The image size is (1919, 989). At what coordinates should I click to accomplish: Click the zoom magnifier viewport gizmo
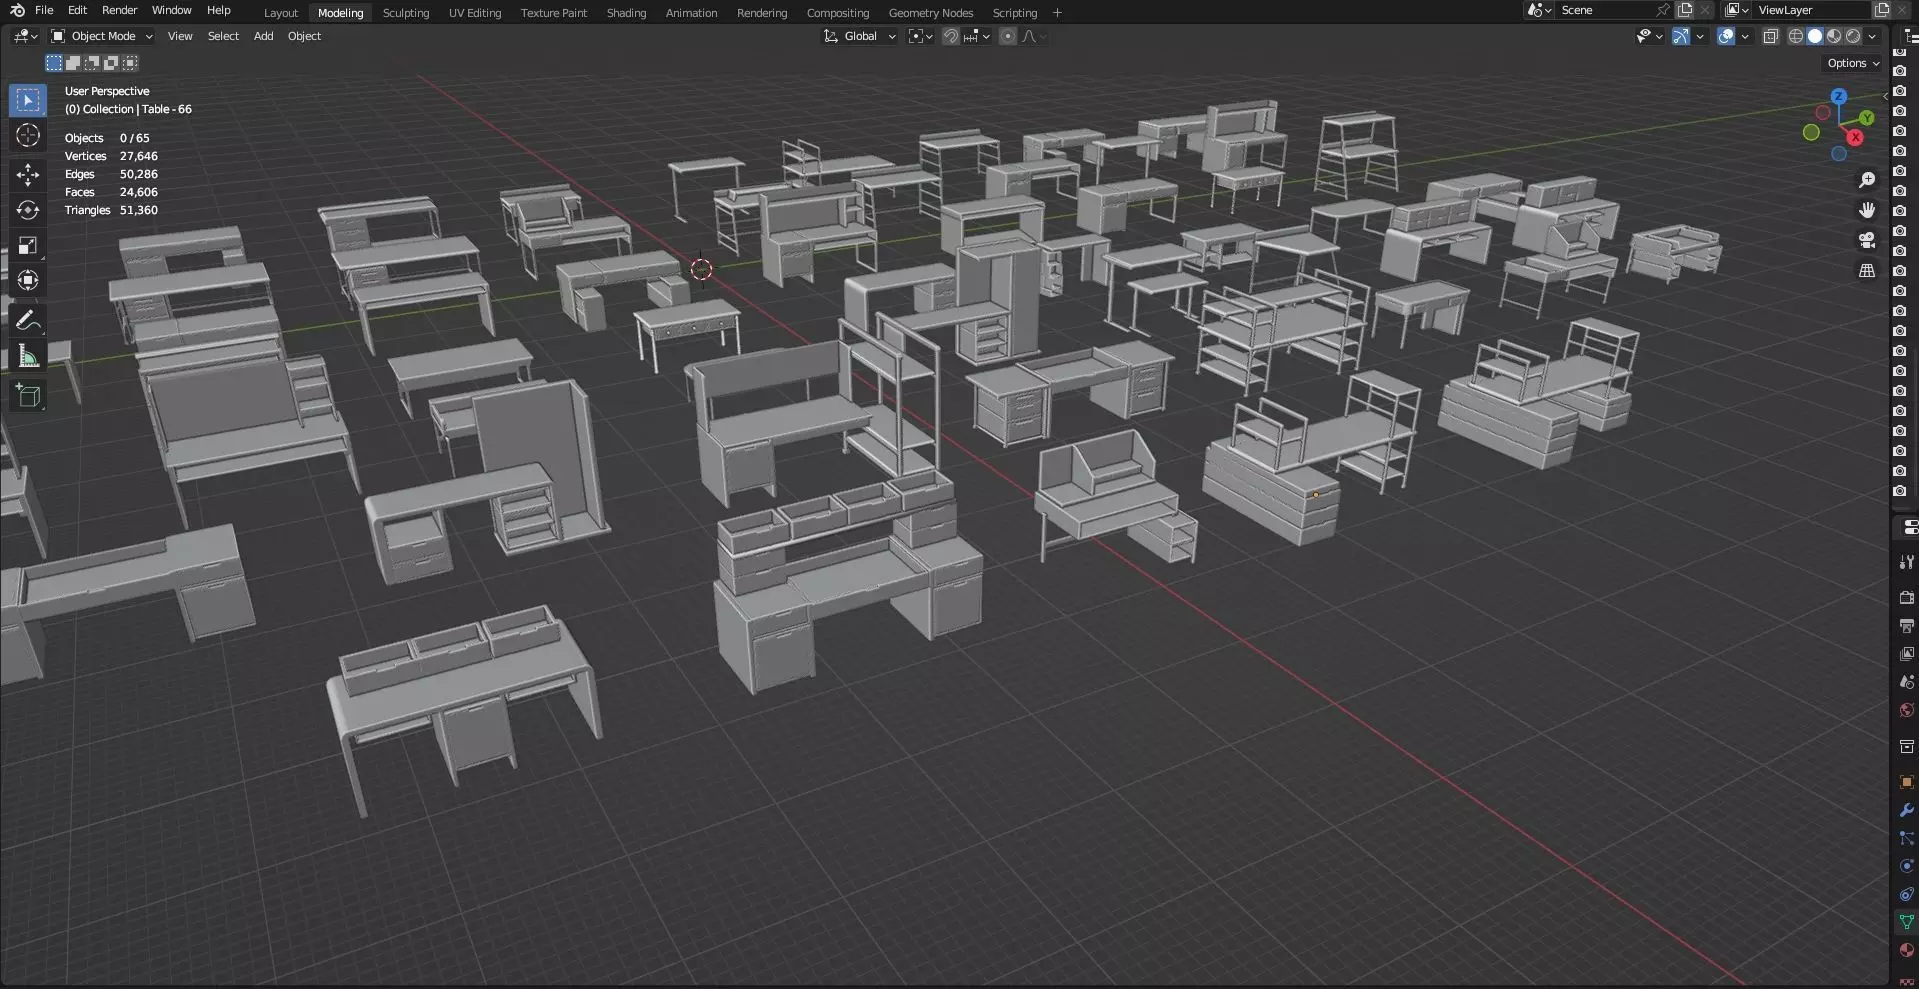click(x=1866, y=180)
